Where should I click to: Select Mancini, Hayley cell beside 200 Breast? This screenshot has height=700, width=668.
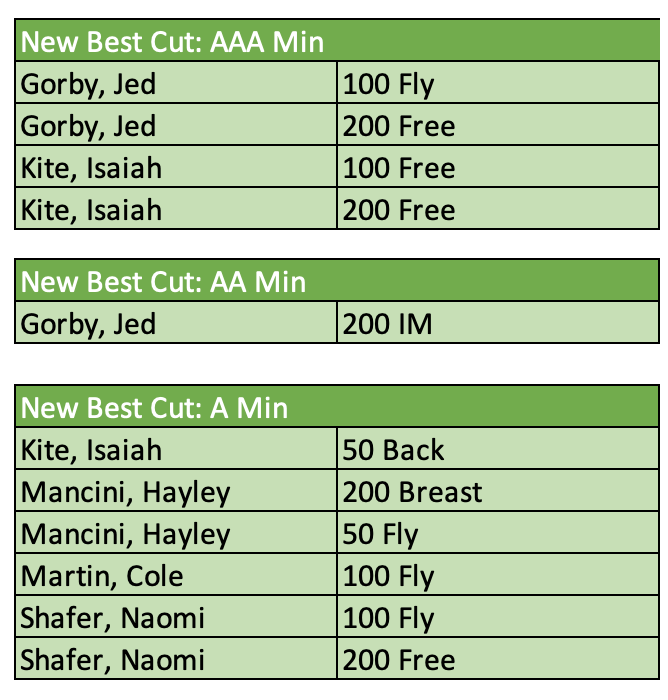coord(125,492)
